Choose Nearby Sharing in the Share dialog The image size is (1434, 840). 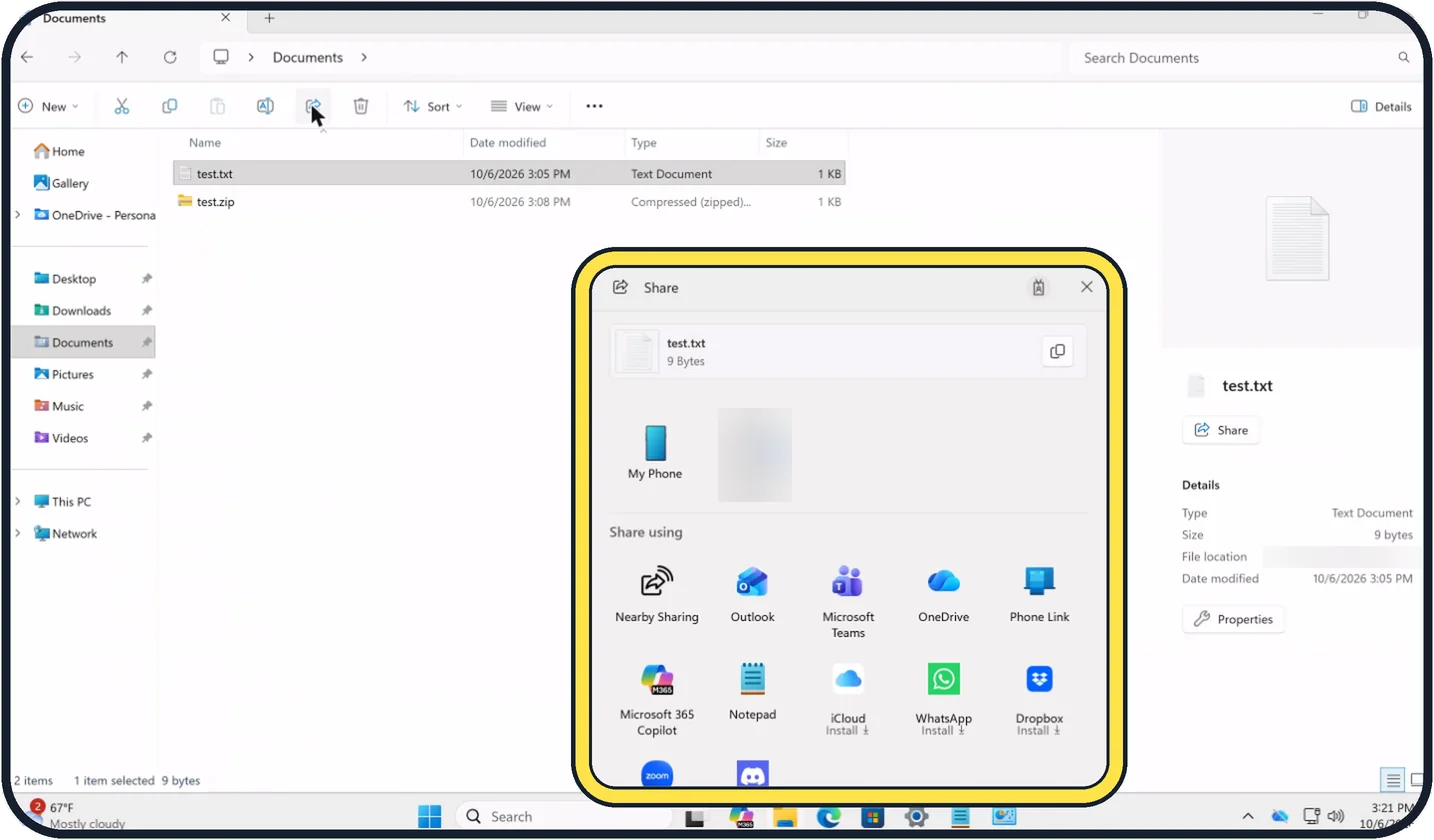tap(657, 595)
